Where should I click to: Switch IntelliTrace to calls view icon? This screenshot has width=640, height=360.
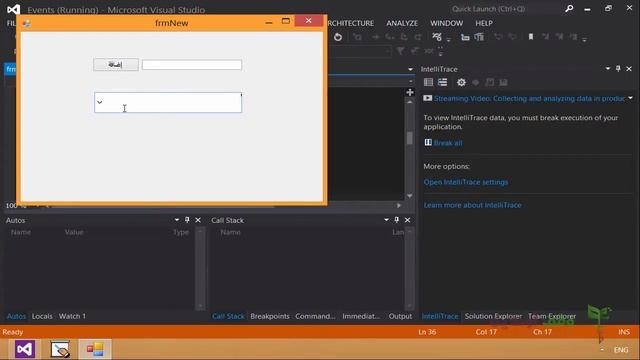442,82
